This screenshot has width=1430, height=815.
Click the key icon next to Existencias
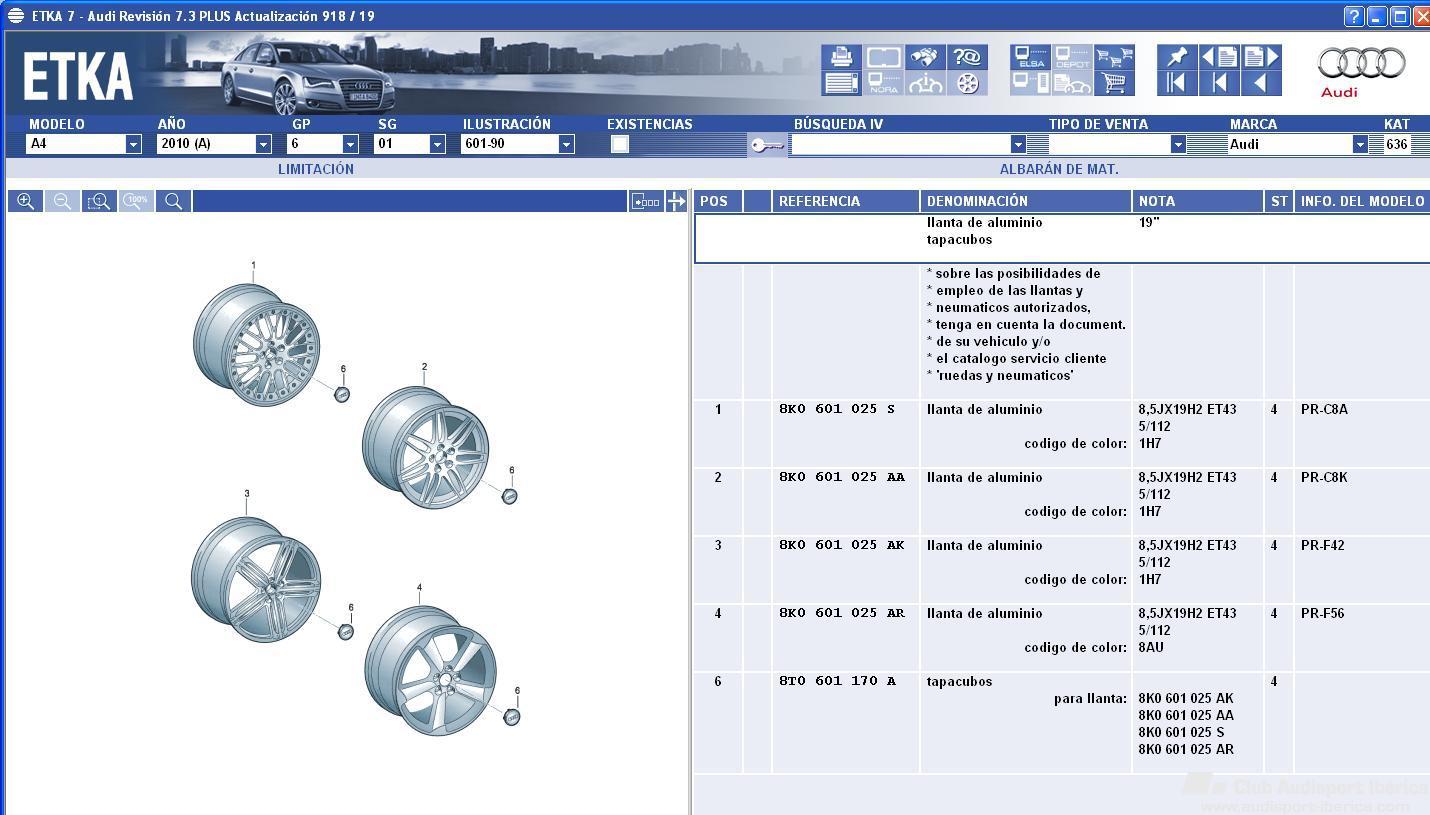(767, 146)
